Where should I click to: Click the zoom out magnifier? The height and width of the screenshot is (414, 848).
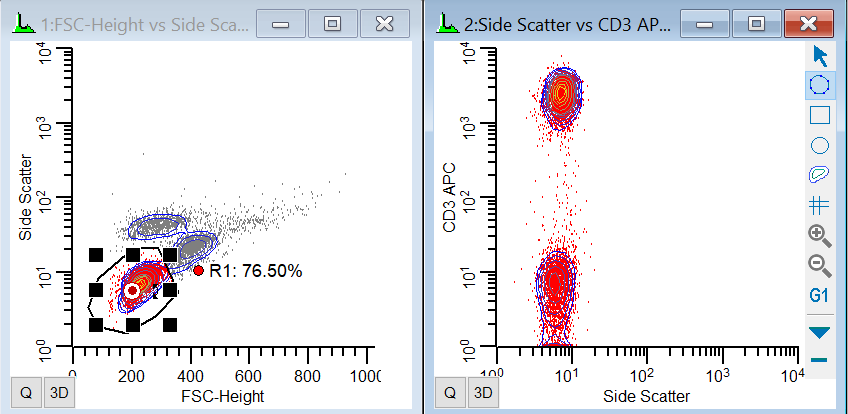point(820,265)
